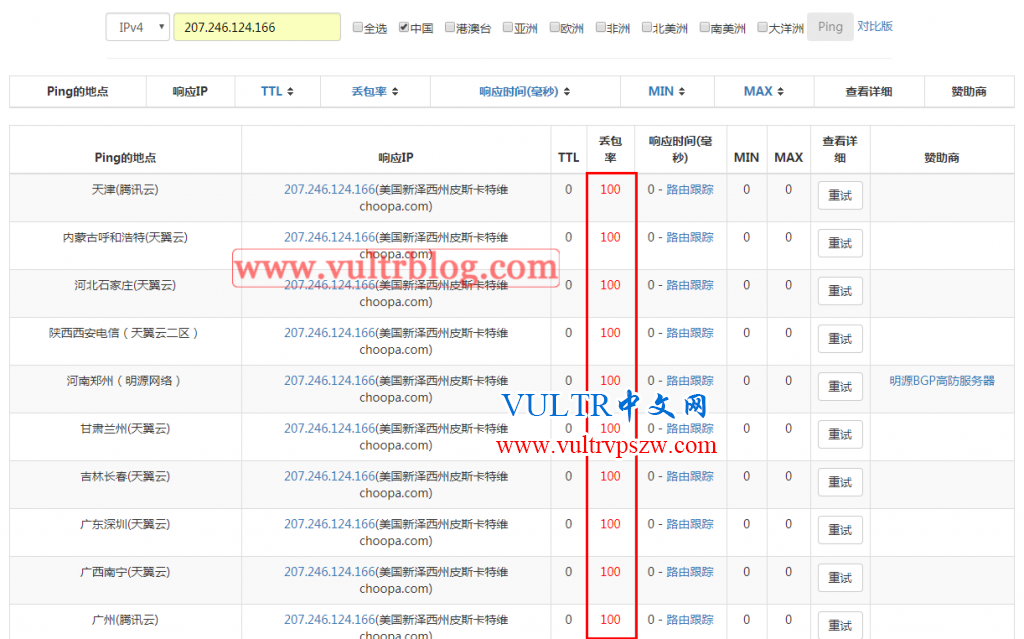Open 路由跟踪 for 天津(腾讯云) row
The image size is (1024, 639).
point(690,189)
